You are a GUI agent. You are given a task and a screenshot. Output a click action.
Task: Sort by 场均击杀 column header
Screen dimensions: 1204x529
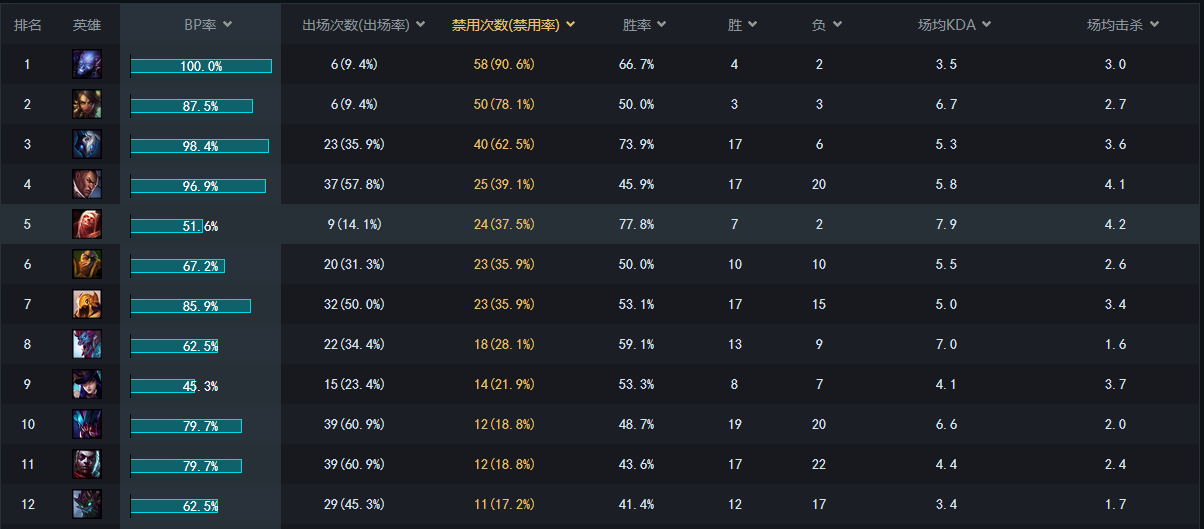pyautogui.click(x=1123, y=25)
